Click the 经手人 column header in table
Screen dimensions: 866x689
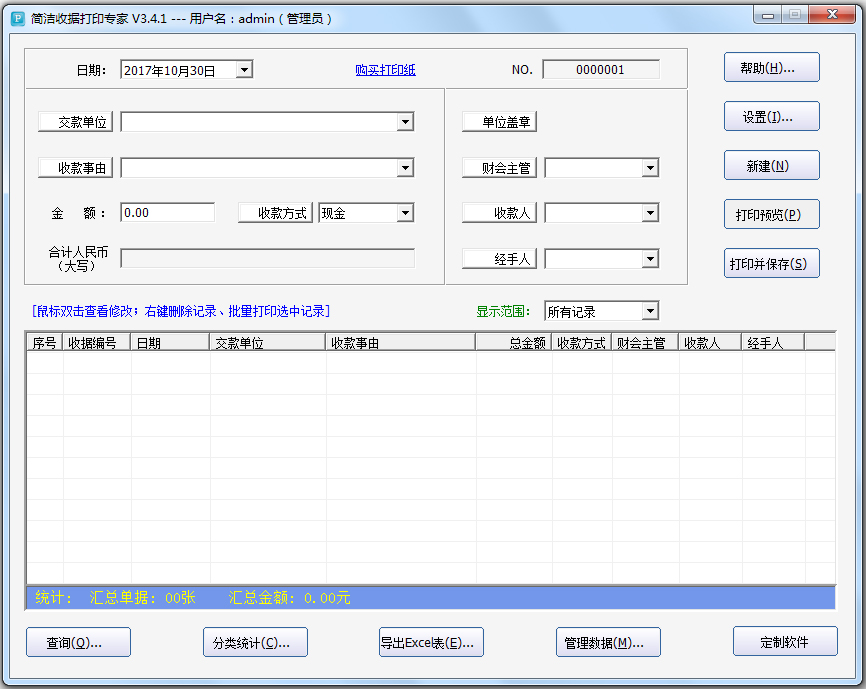click(773, 343)
